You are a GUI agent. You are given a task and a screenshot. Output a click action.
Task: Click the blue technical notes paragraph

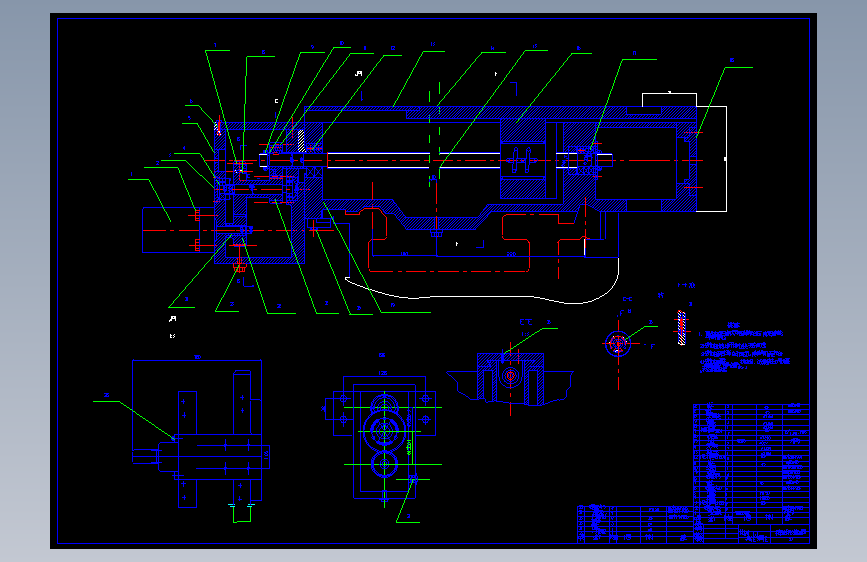pyautogui.click(x=744, y=348)
